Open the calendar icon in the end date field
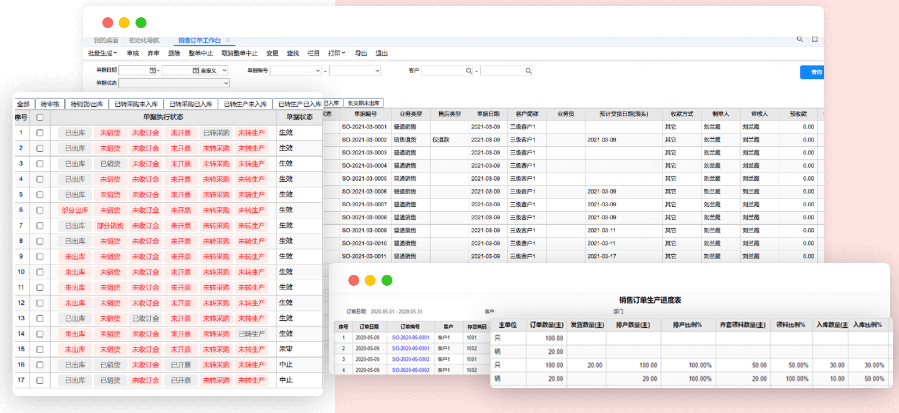This screenshot has height=413, width=899. tap(196, 71)
